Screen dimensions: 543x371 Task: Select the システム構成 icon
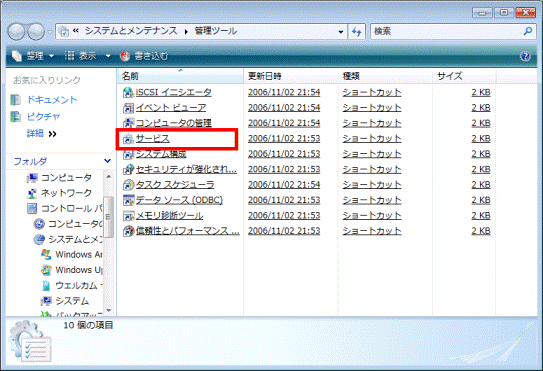click(128, 154)
